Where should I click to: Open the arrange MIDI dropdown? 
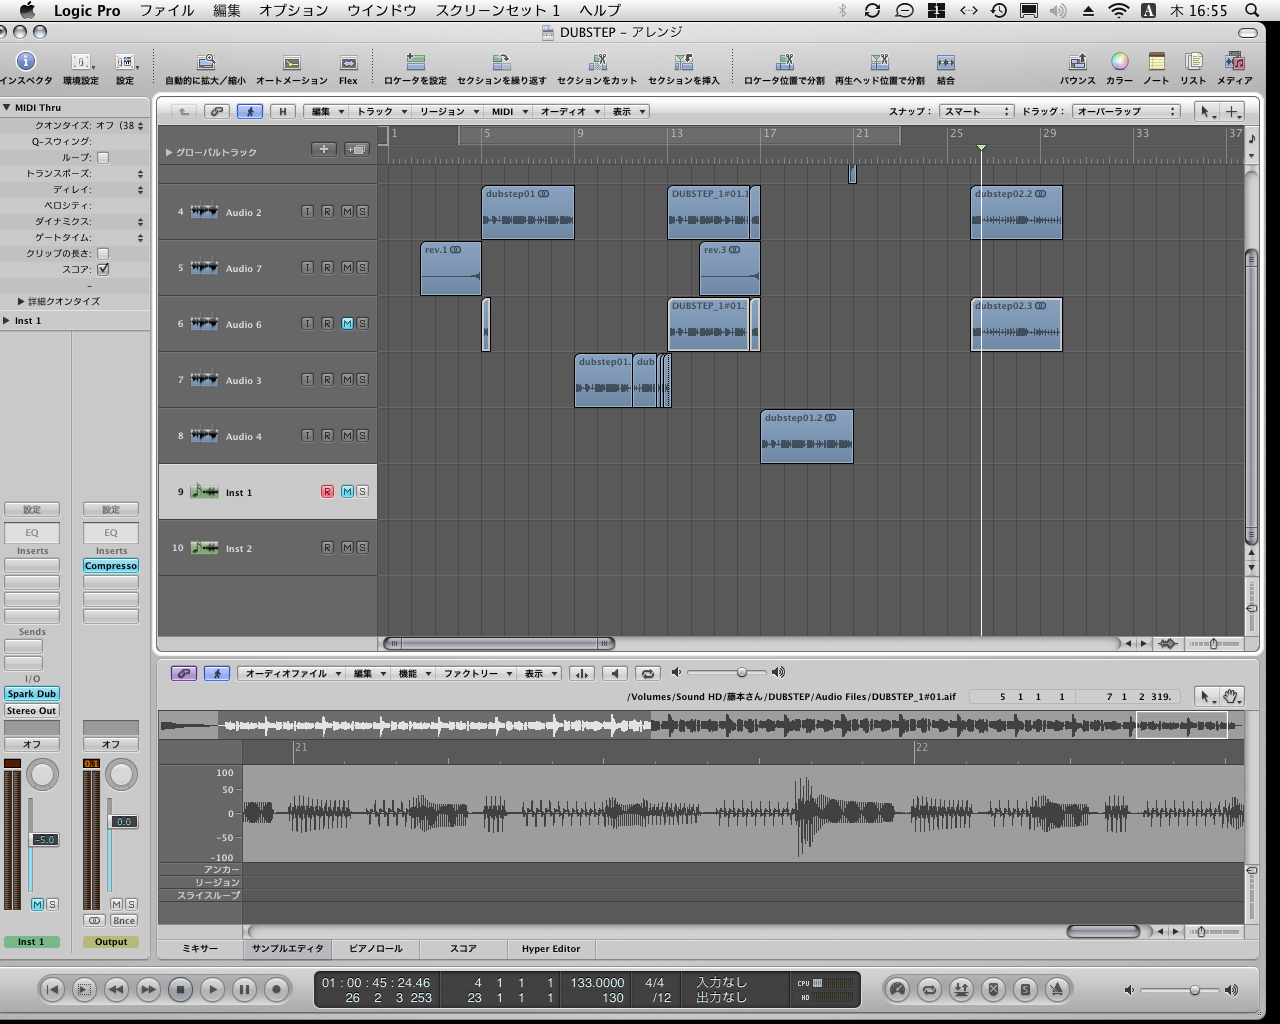[509, 111]
